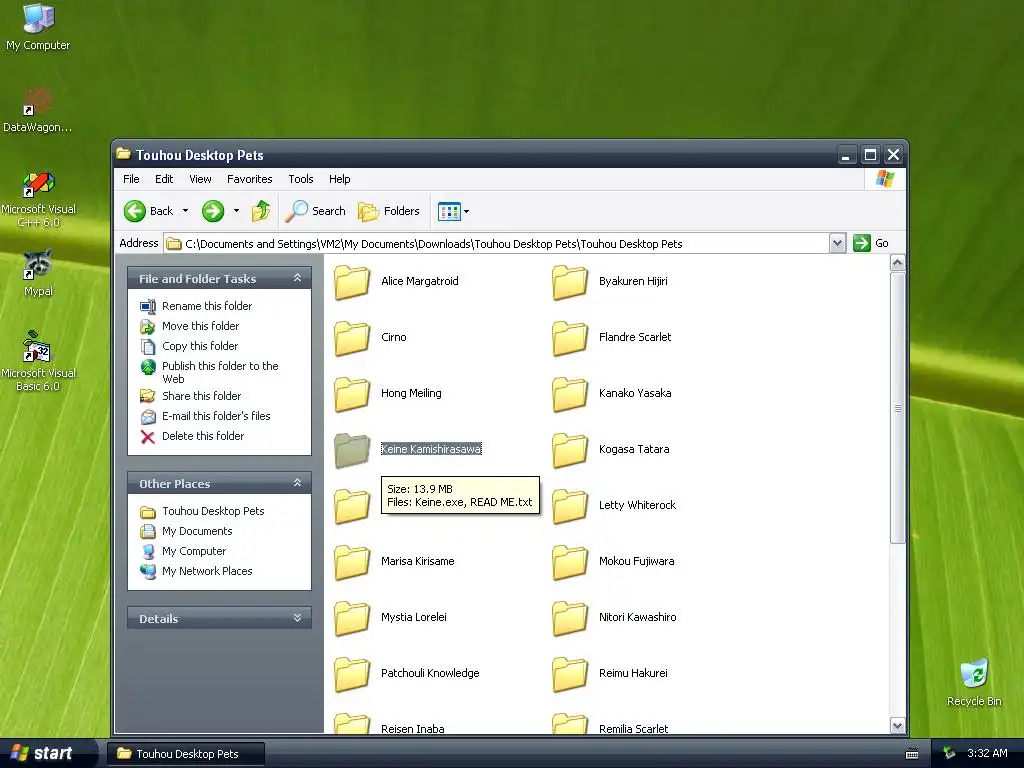Click Touhou Desktop Pets taskbar button

[186, 754]
